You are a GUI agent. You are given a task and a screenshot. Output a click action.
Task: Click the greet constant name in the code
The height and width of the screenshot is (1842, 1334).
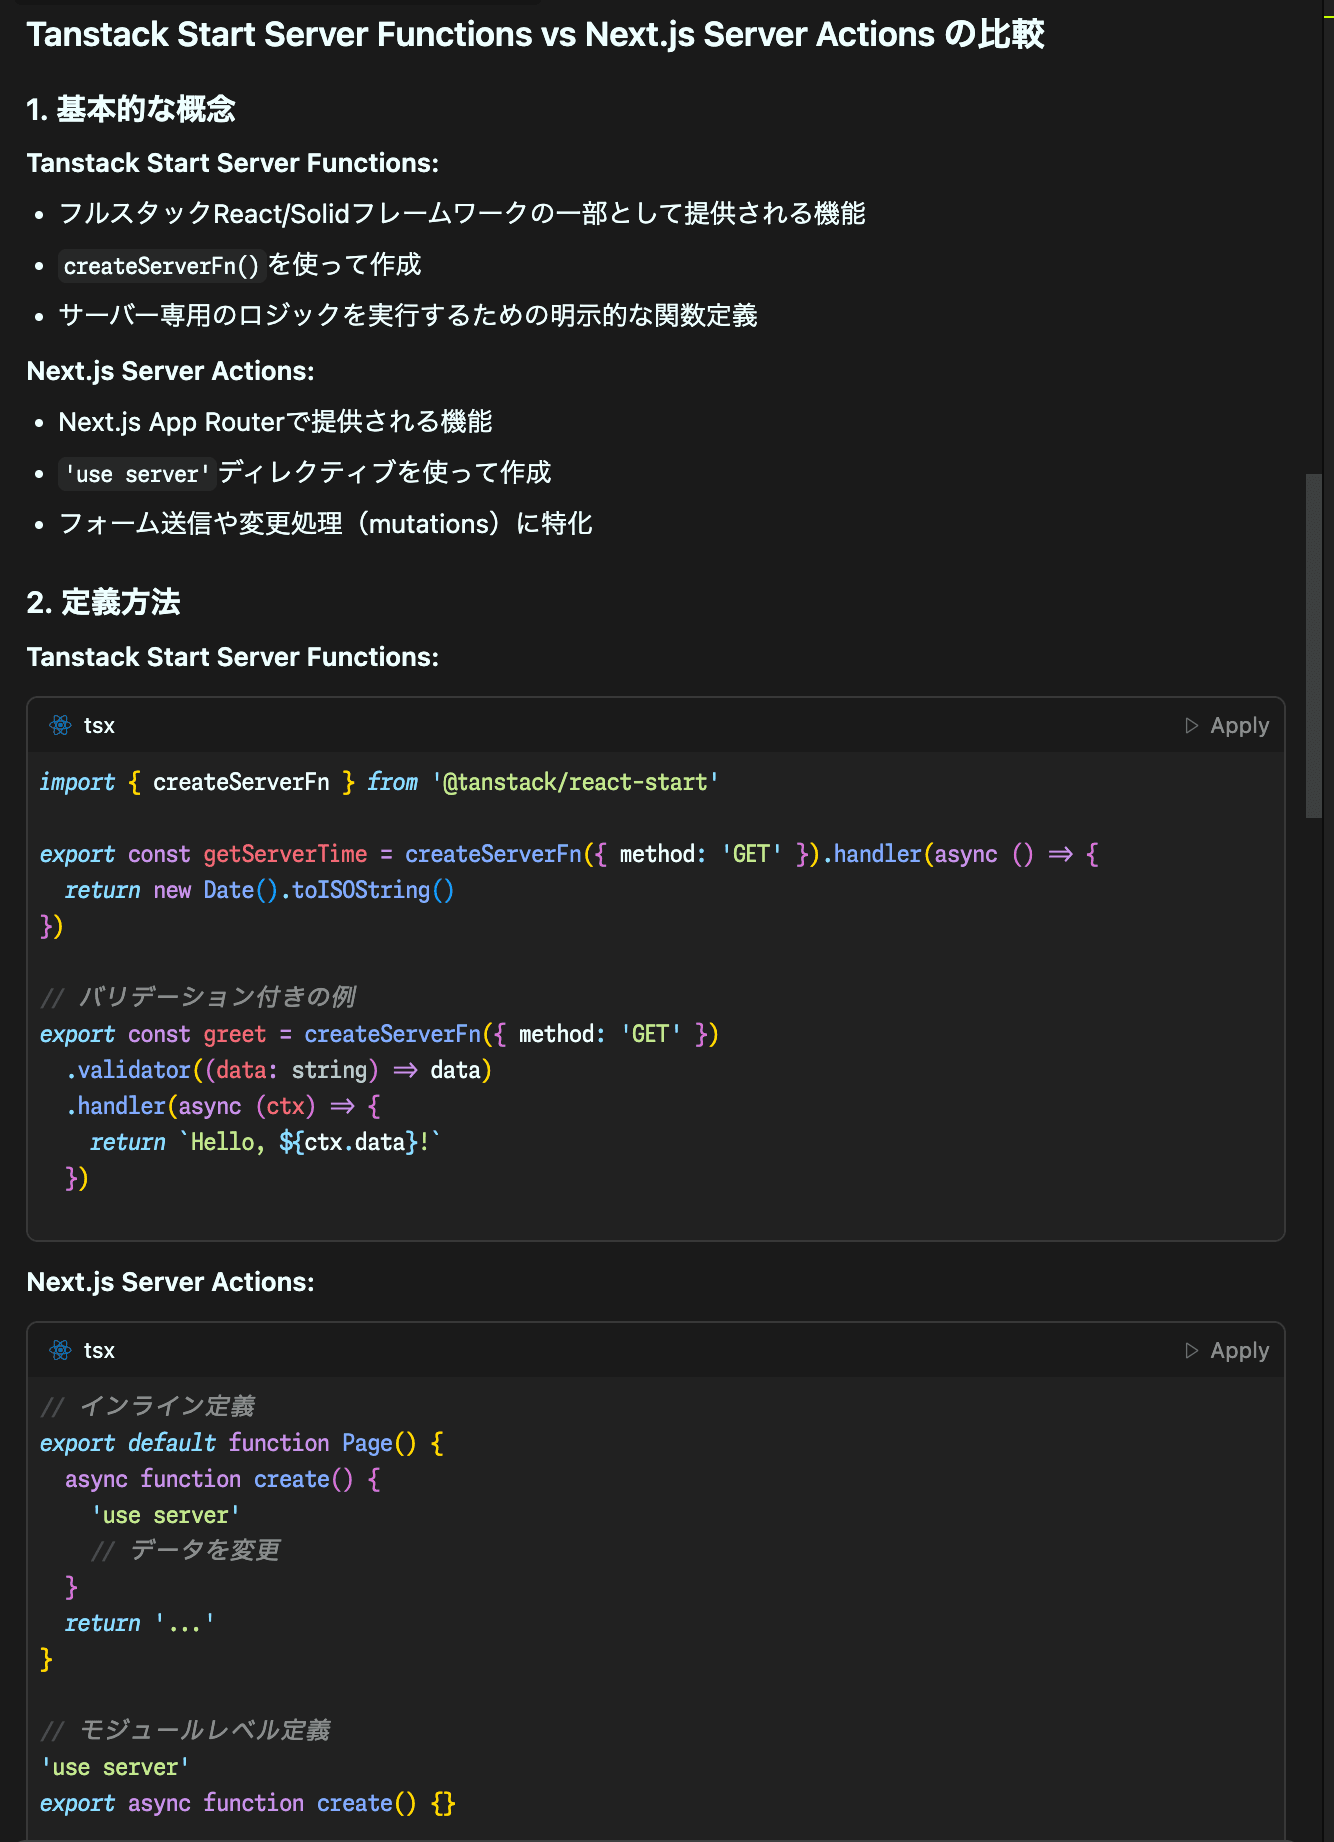click(x=235, y=1034)
